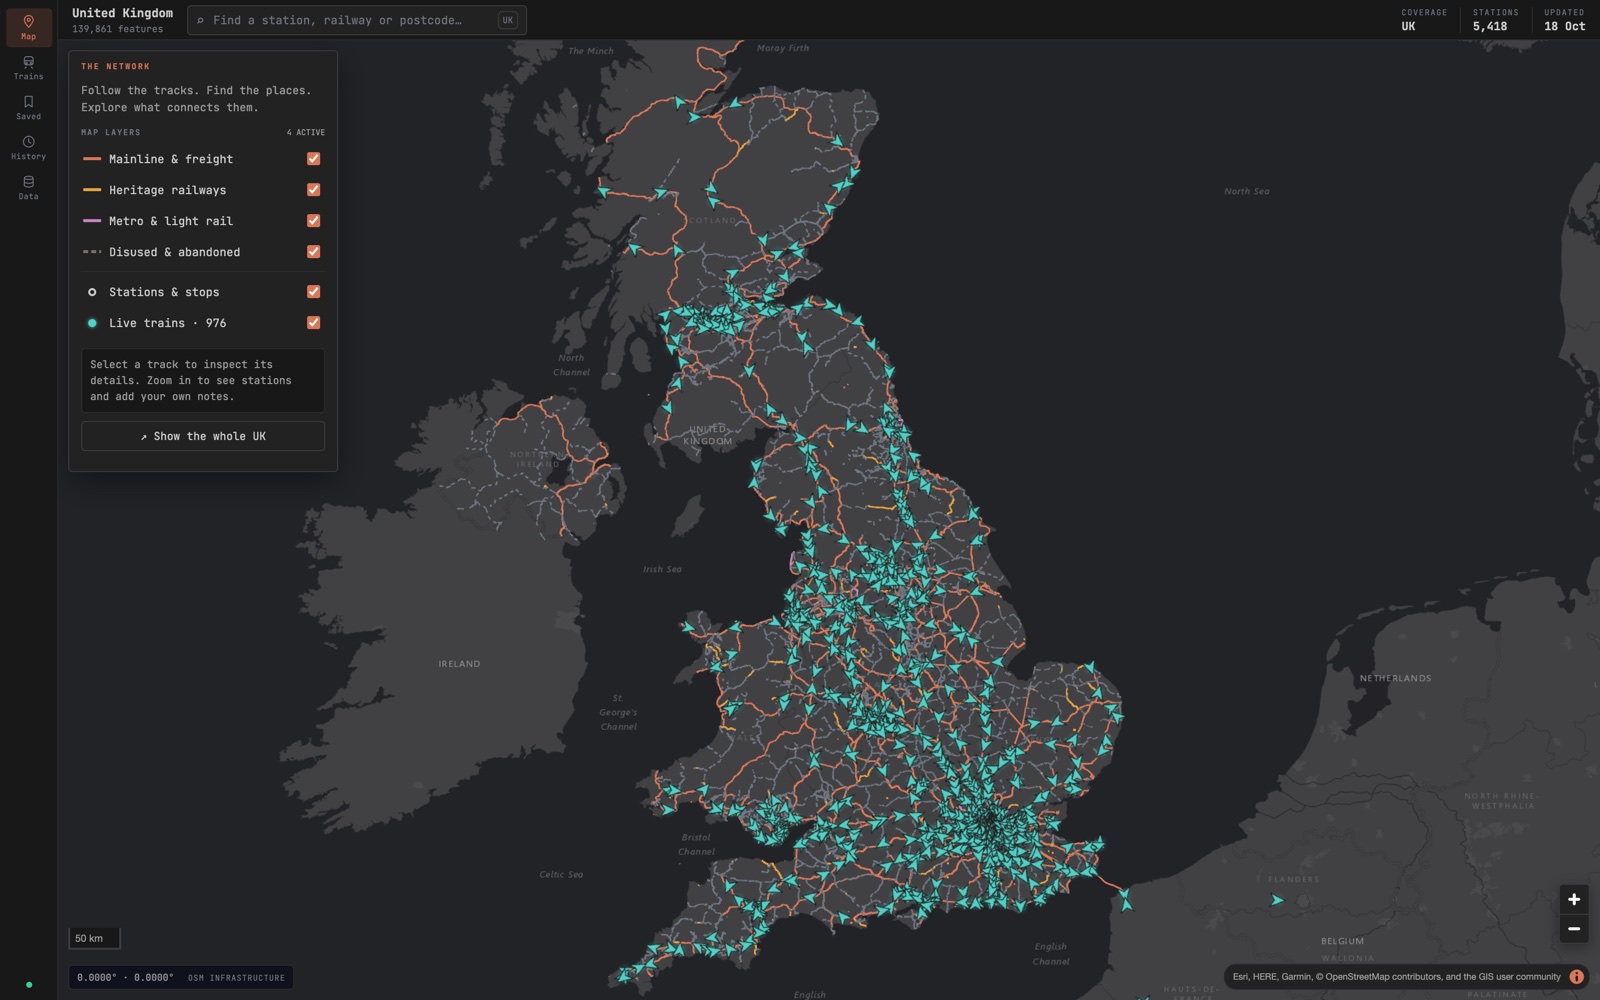Click THE NETWORK panel heading
This screenshot has height=1000, width=1600.
pyautogui.click(x=115, y=66)
